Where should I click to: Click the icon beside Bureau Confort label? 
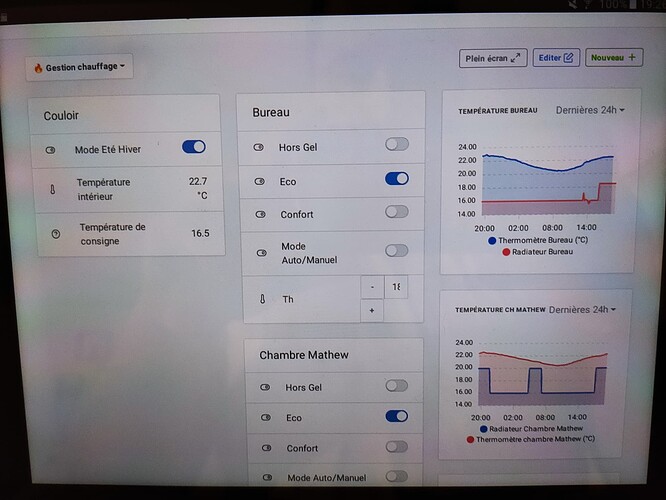260,214
